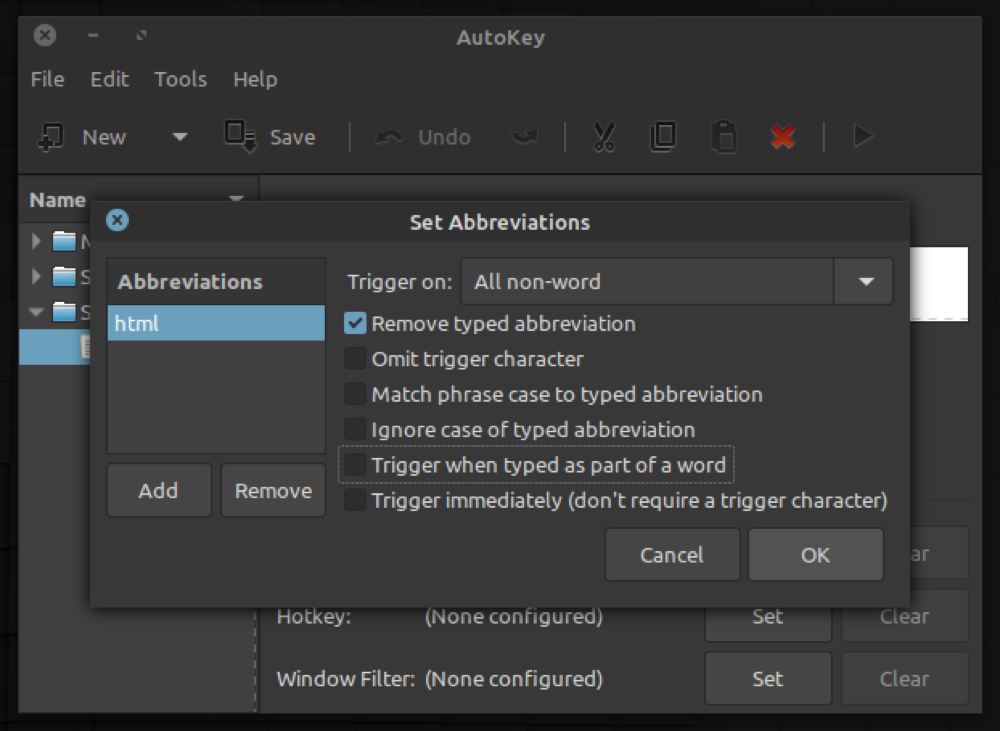Open the File menu
This screenshot has height=731, width=1000.
tap(47, 79)
